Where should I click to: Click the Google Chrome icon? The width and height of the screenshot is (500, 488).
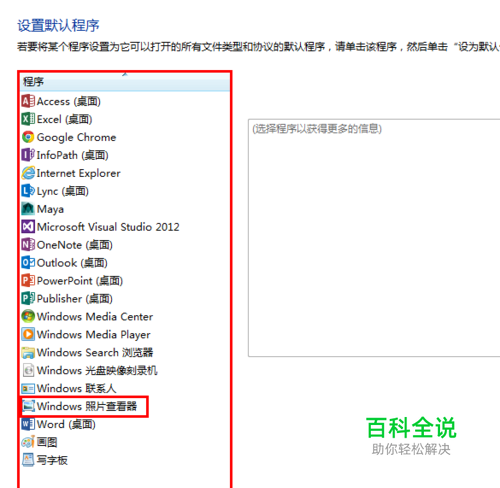[x=28, y=137]
